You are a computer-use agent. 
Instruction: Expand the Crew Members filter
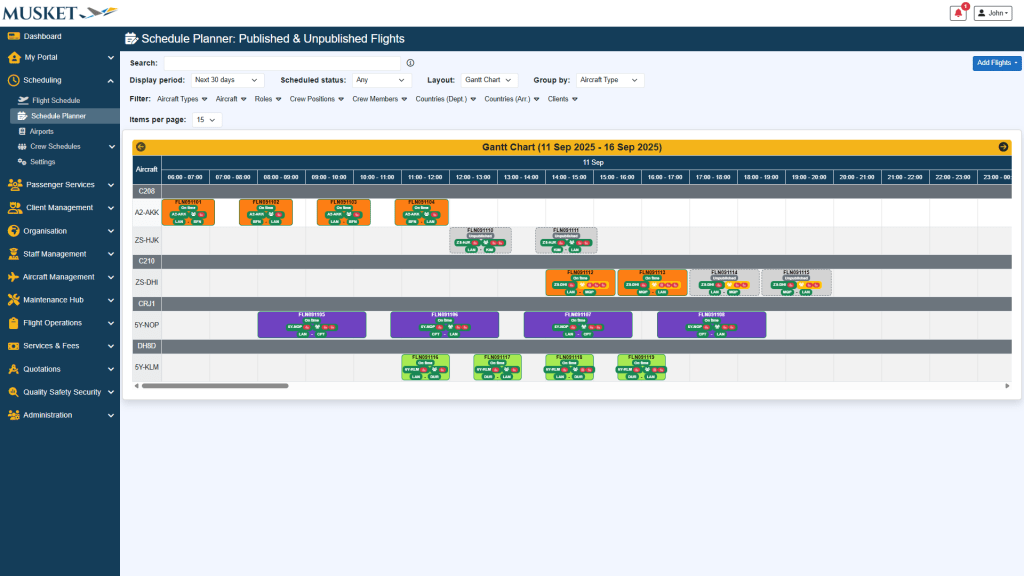379,99
